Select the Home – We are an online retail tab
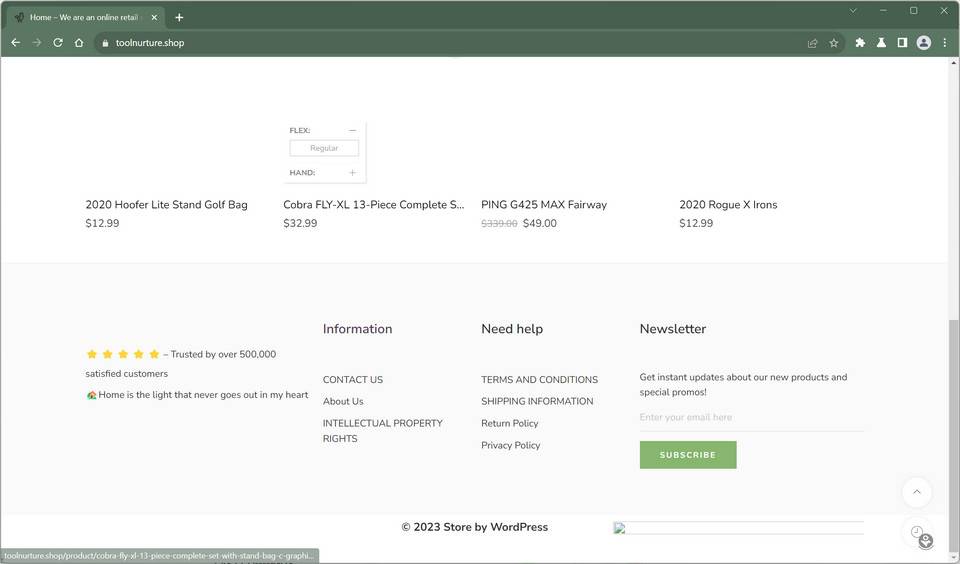Image resolution: width=960 pixels, height=564 pixels. click(84, 17)
